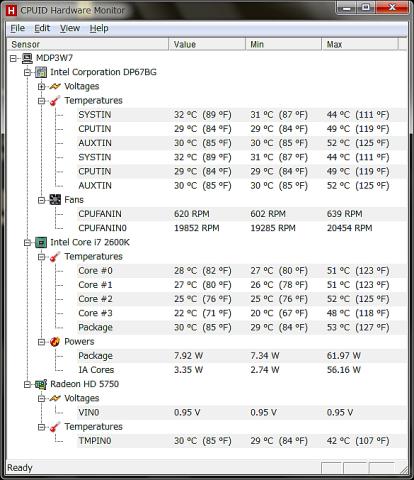Select the CPUFANIN row
414x480 pixels.
[241, 214]
